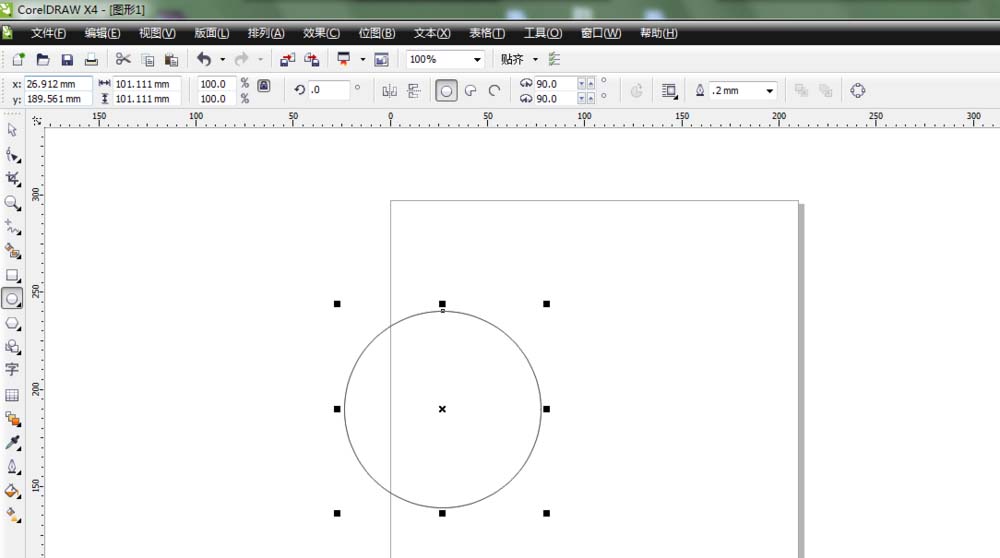The width and height of the screenshot is (1000, 558).
Task: Open the 贴齐 snap dropdown
Action: (x=535, y=59)
